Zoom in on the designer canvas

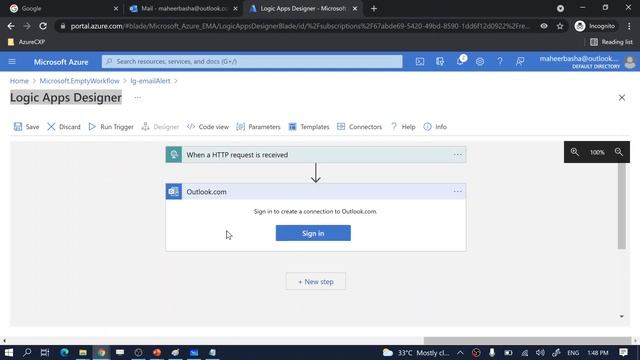(x=575, y=152)
